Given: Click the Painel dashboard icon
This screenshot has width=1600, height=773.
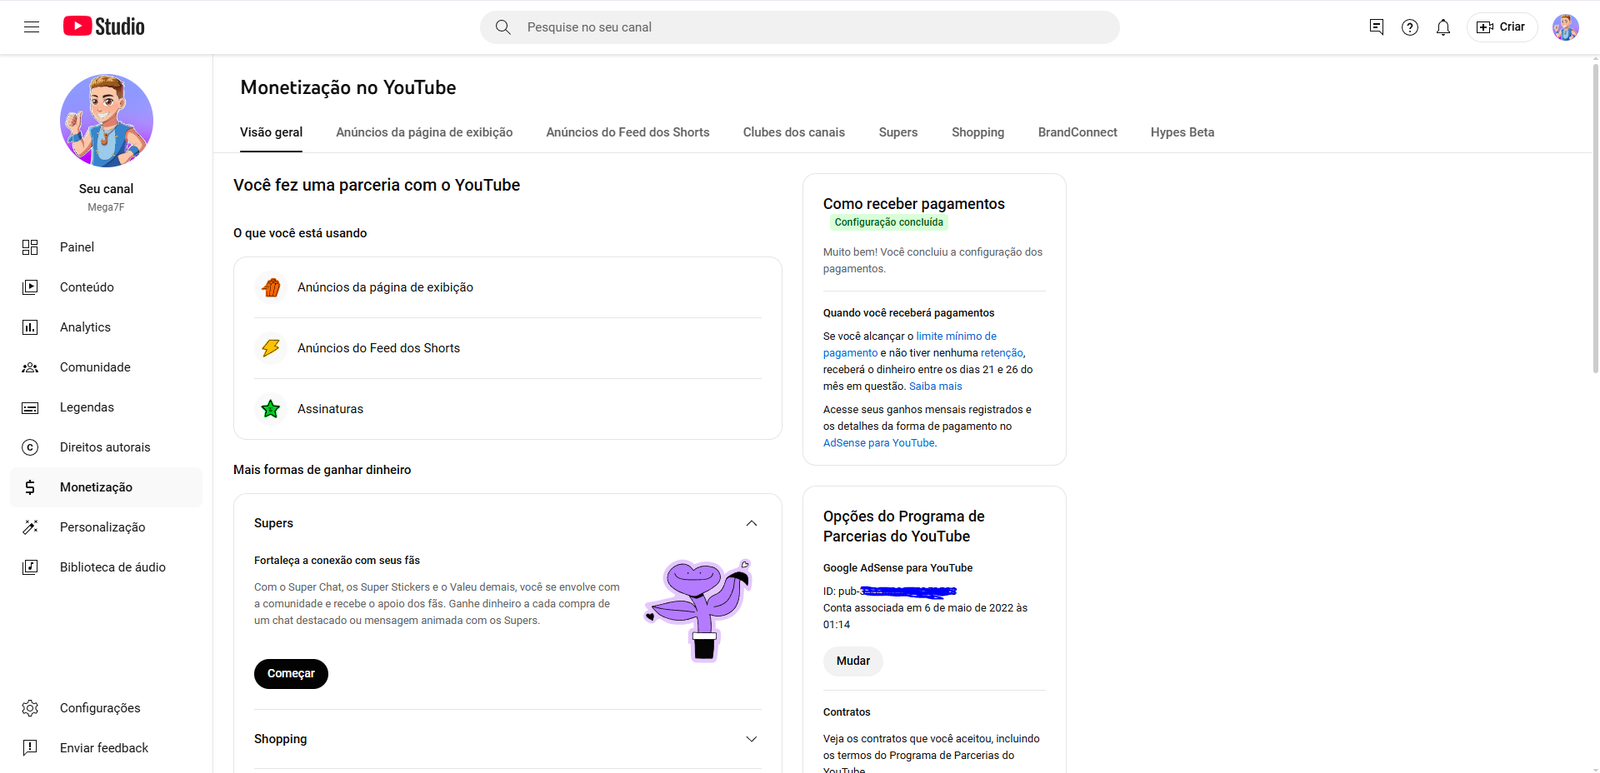Looking at the screenshot, I should click(x=30, y=247).
